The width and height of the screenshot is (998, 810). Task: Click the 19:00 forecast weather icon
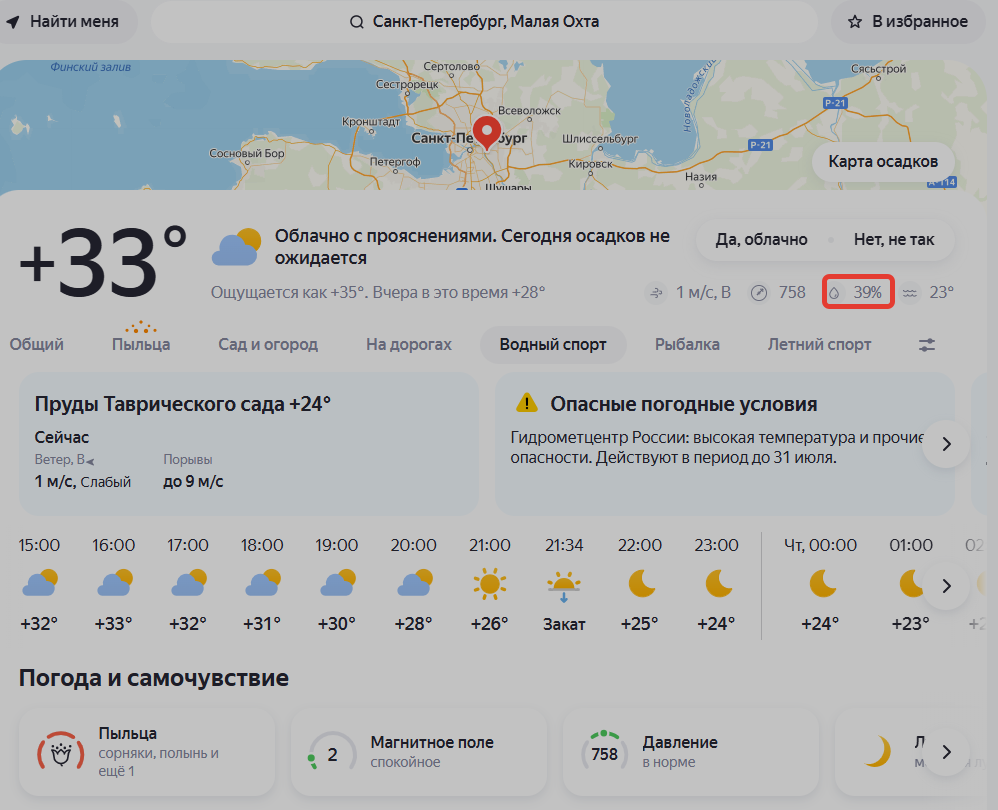tap(337, 583)
